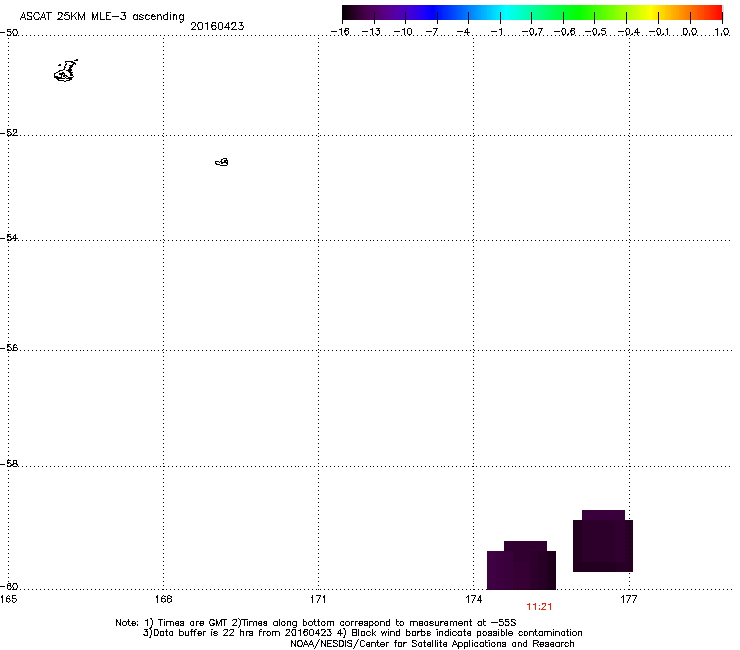This screenshot has width=740, height=650.
Task: Click the -4 label on the color scale
Action: pos(463,32)
